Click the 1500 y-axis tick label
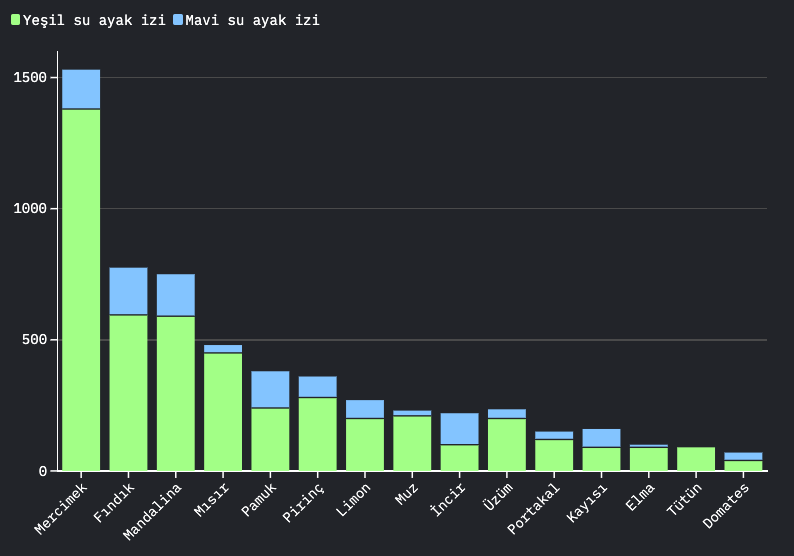 [30, 78]
